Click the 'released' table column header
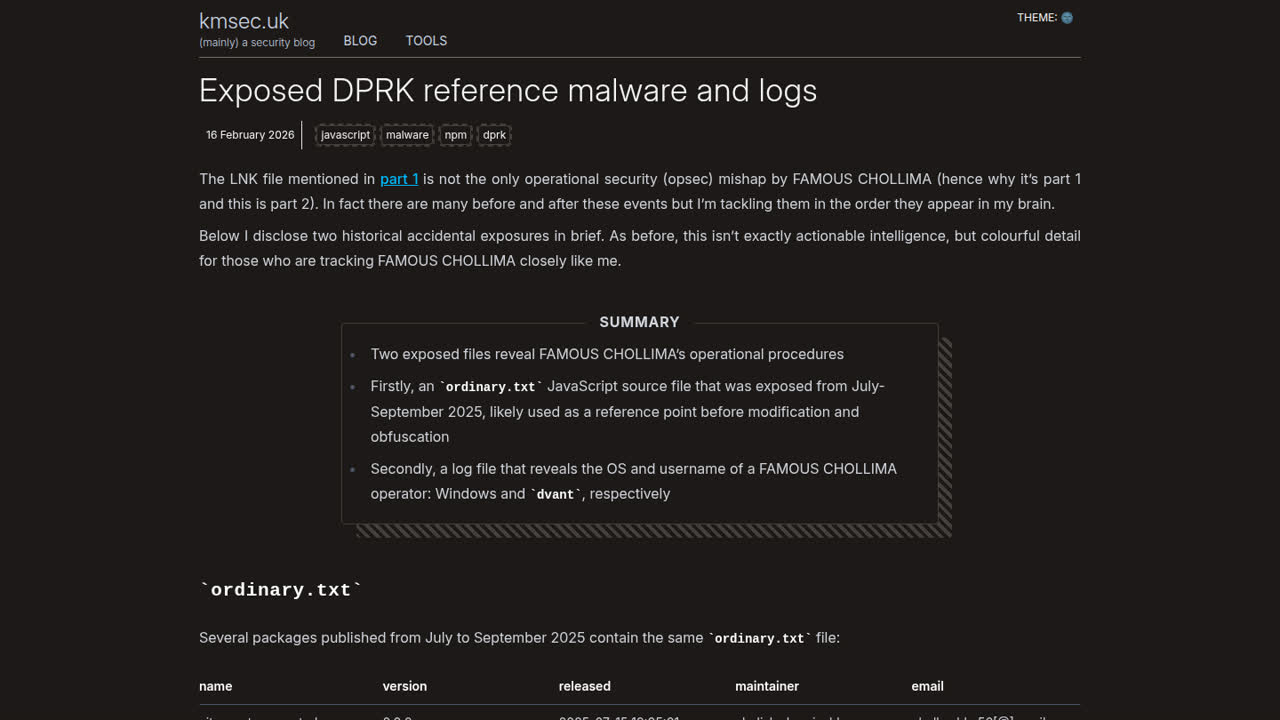This screenshot has height=720, width=1280. pos(585,686)
